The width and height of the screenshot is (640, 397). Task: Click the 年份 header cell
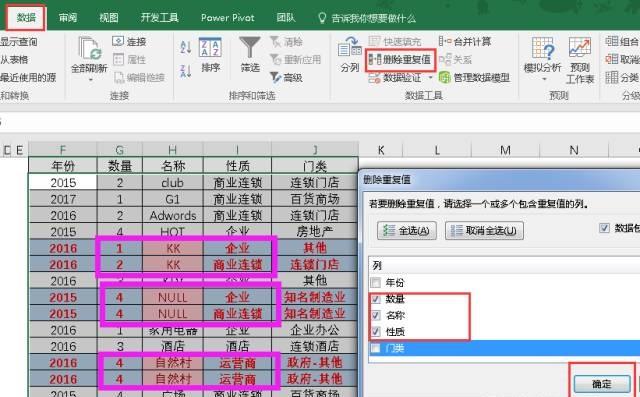point(62,166)
